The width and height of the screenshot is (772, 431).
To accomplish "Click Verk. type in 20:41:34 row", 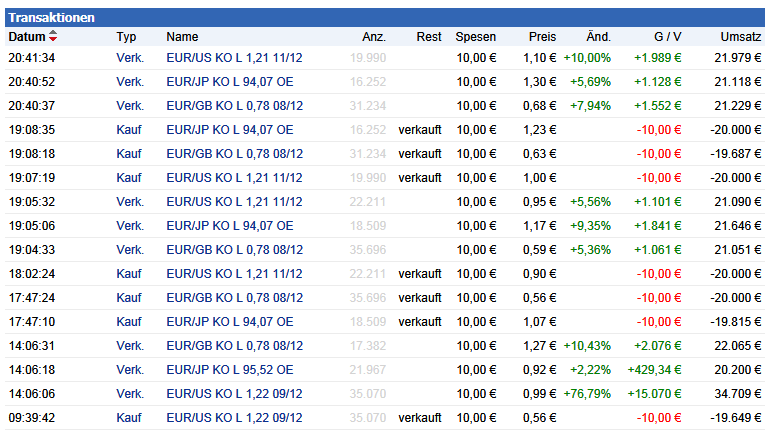I will point(130,58).
